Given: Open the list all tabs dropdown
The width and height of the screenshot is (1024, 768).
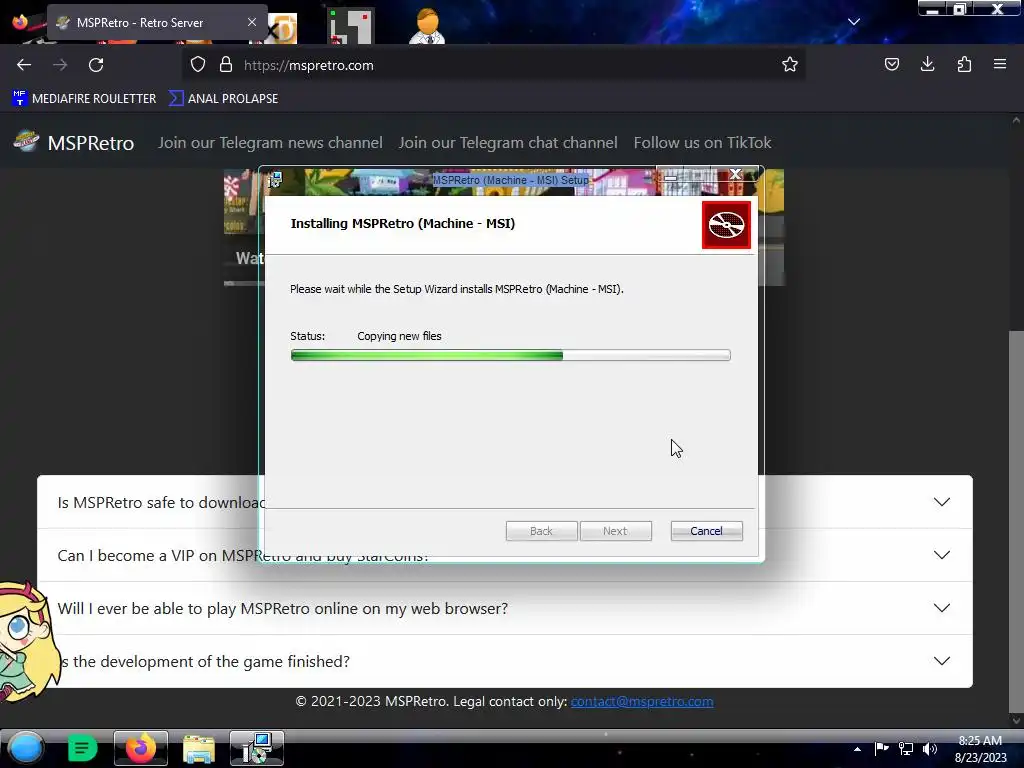Looking at the screenshot, I should click(x=854, y=22).
